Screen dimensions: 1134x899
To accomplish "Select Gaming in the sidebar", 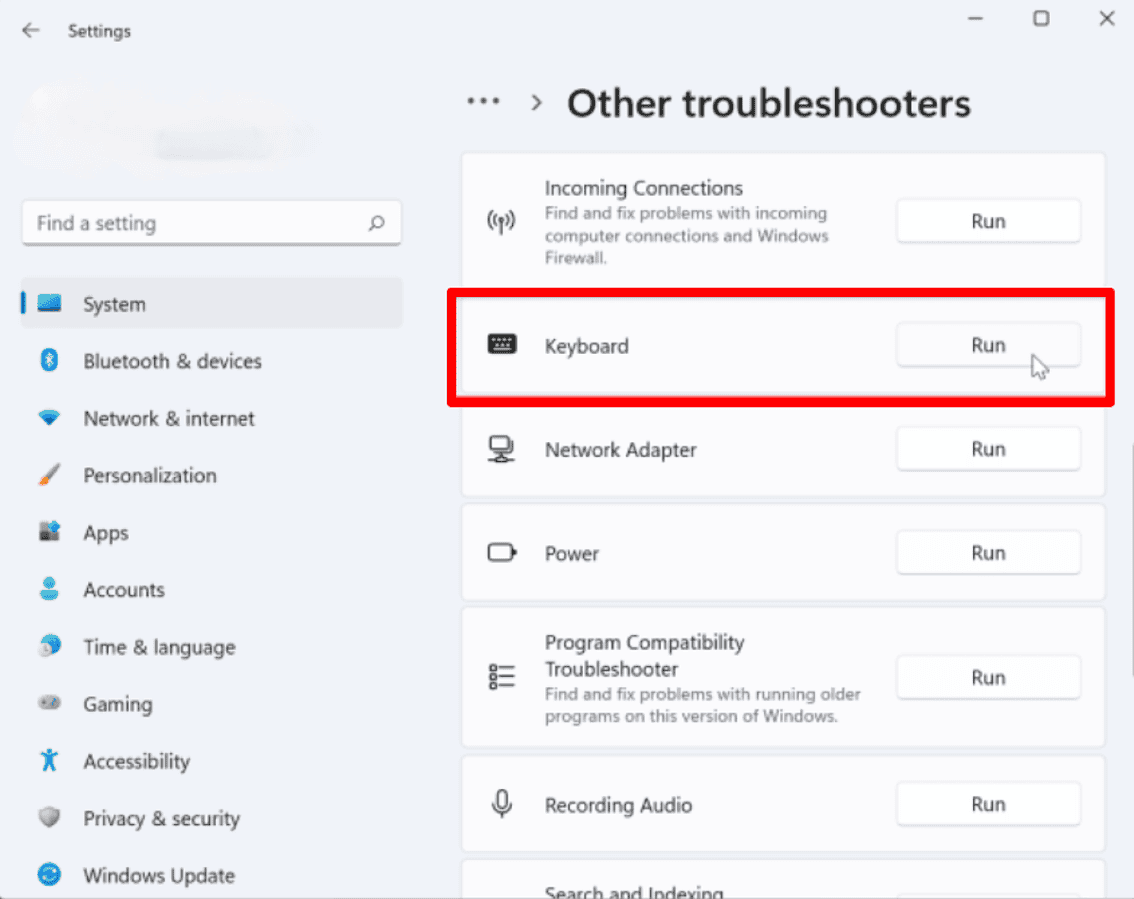I will pos(211,704).
